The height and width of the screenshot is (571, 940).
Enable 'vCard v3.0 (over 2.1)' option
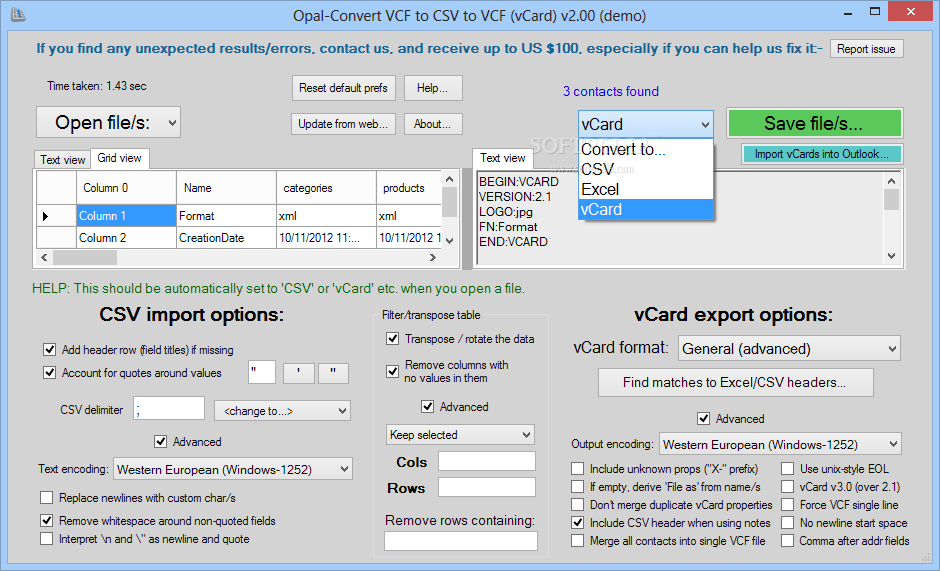coord(788,486)
